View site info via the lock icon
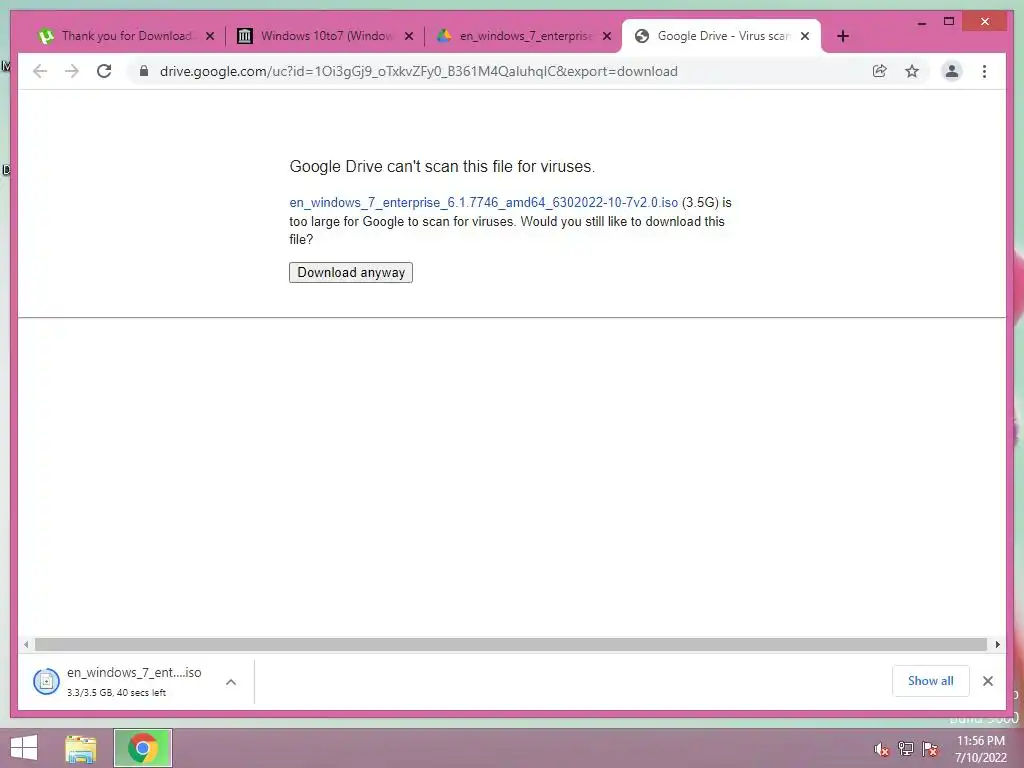 [x=144, y=71]
